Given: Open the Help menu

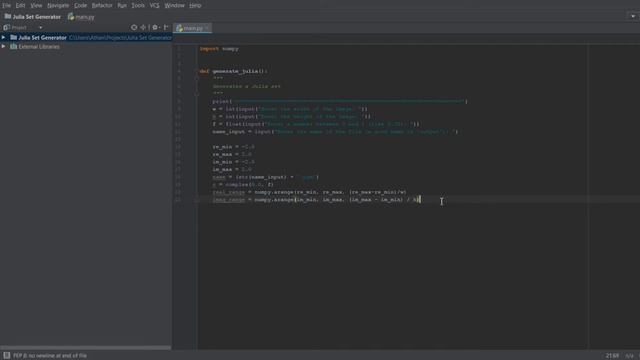Looking at the screenshot, I should point(195,5).
